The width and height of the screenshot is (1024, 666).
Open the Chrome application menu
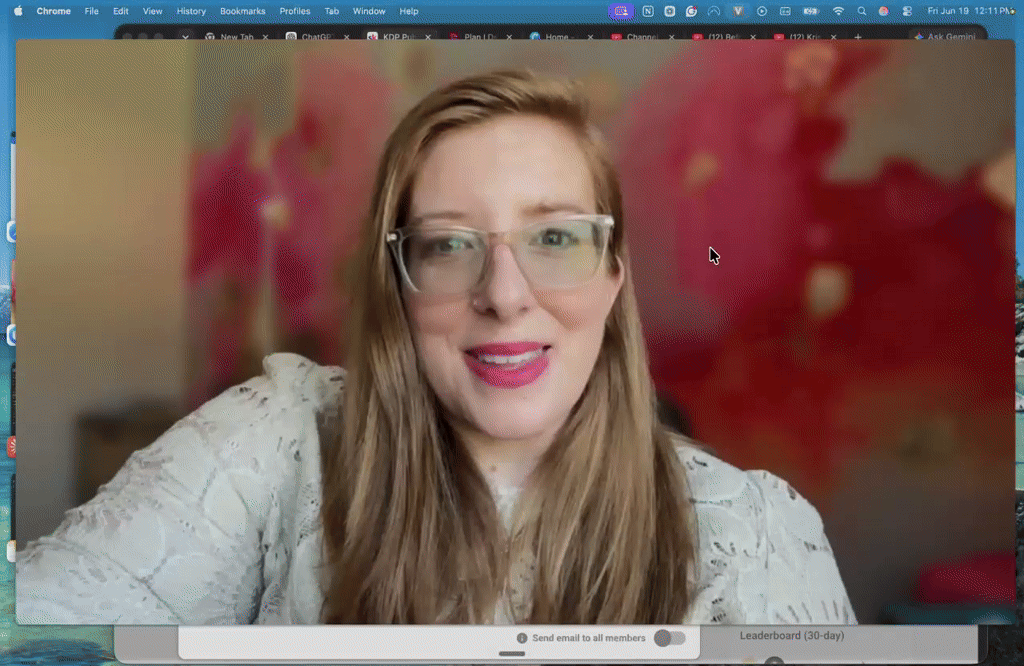tap(54, 11)
